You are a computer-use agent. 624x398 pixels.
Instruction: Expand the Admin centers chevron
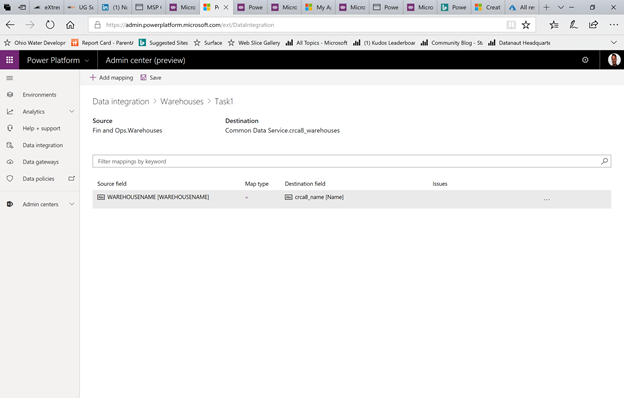(x=72, y=204)
